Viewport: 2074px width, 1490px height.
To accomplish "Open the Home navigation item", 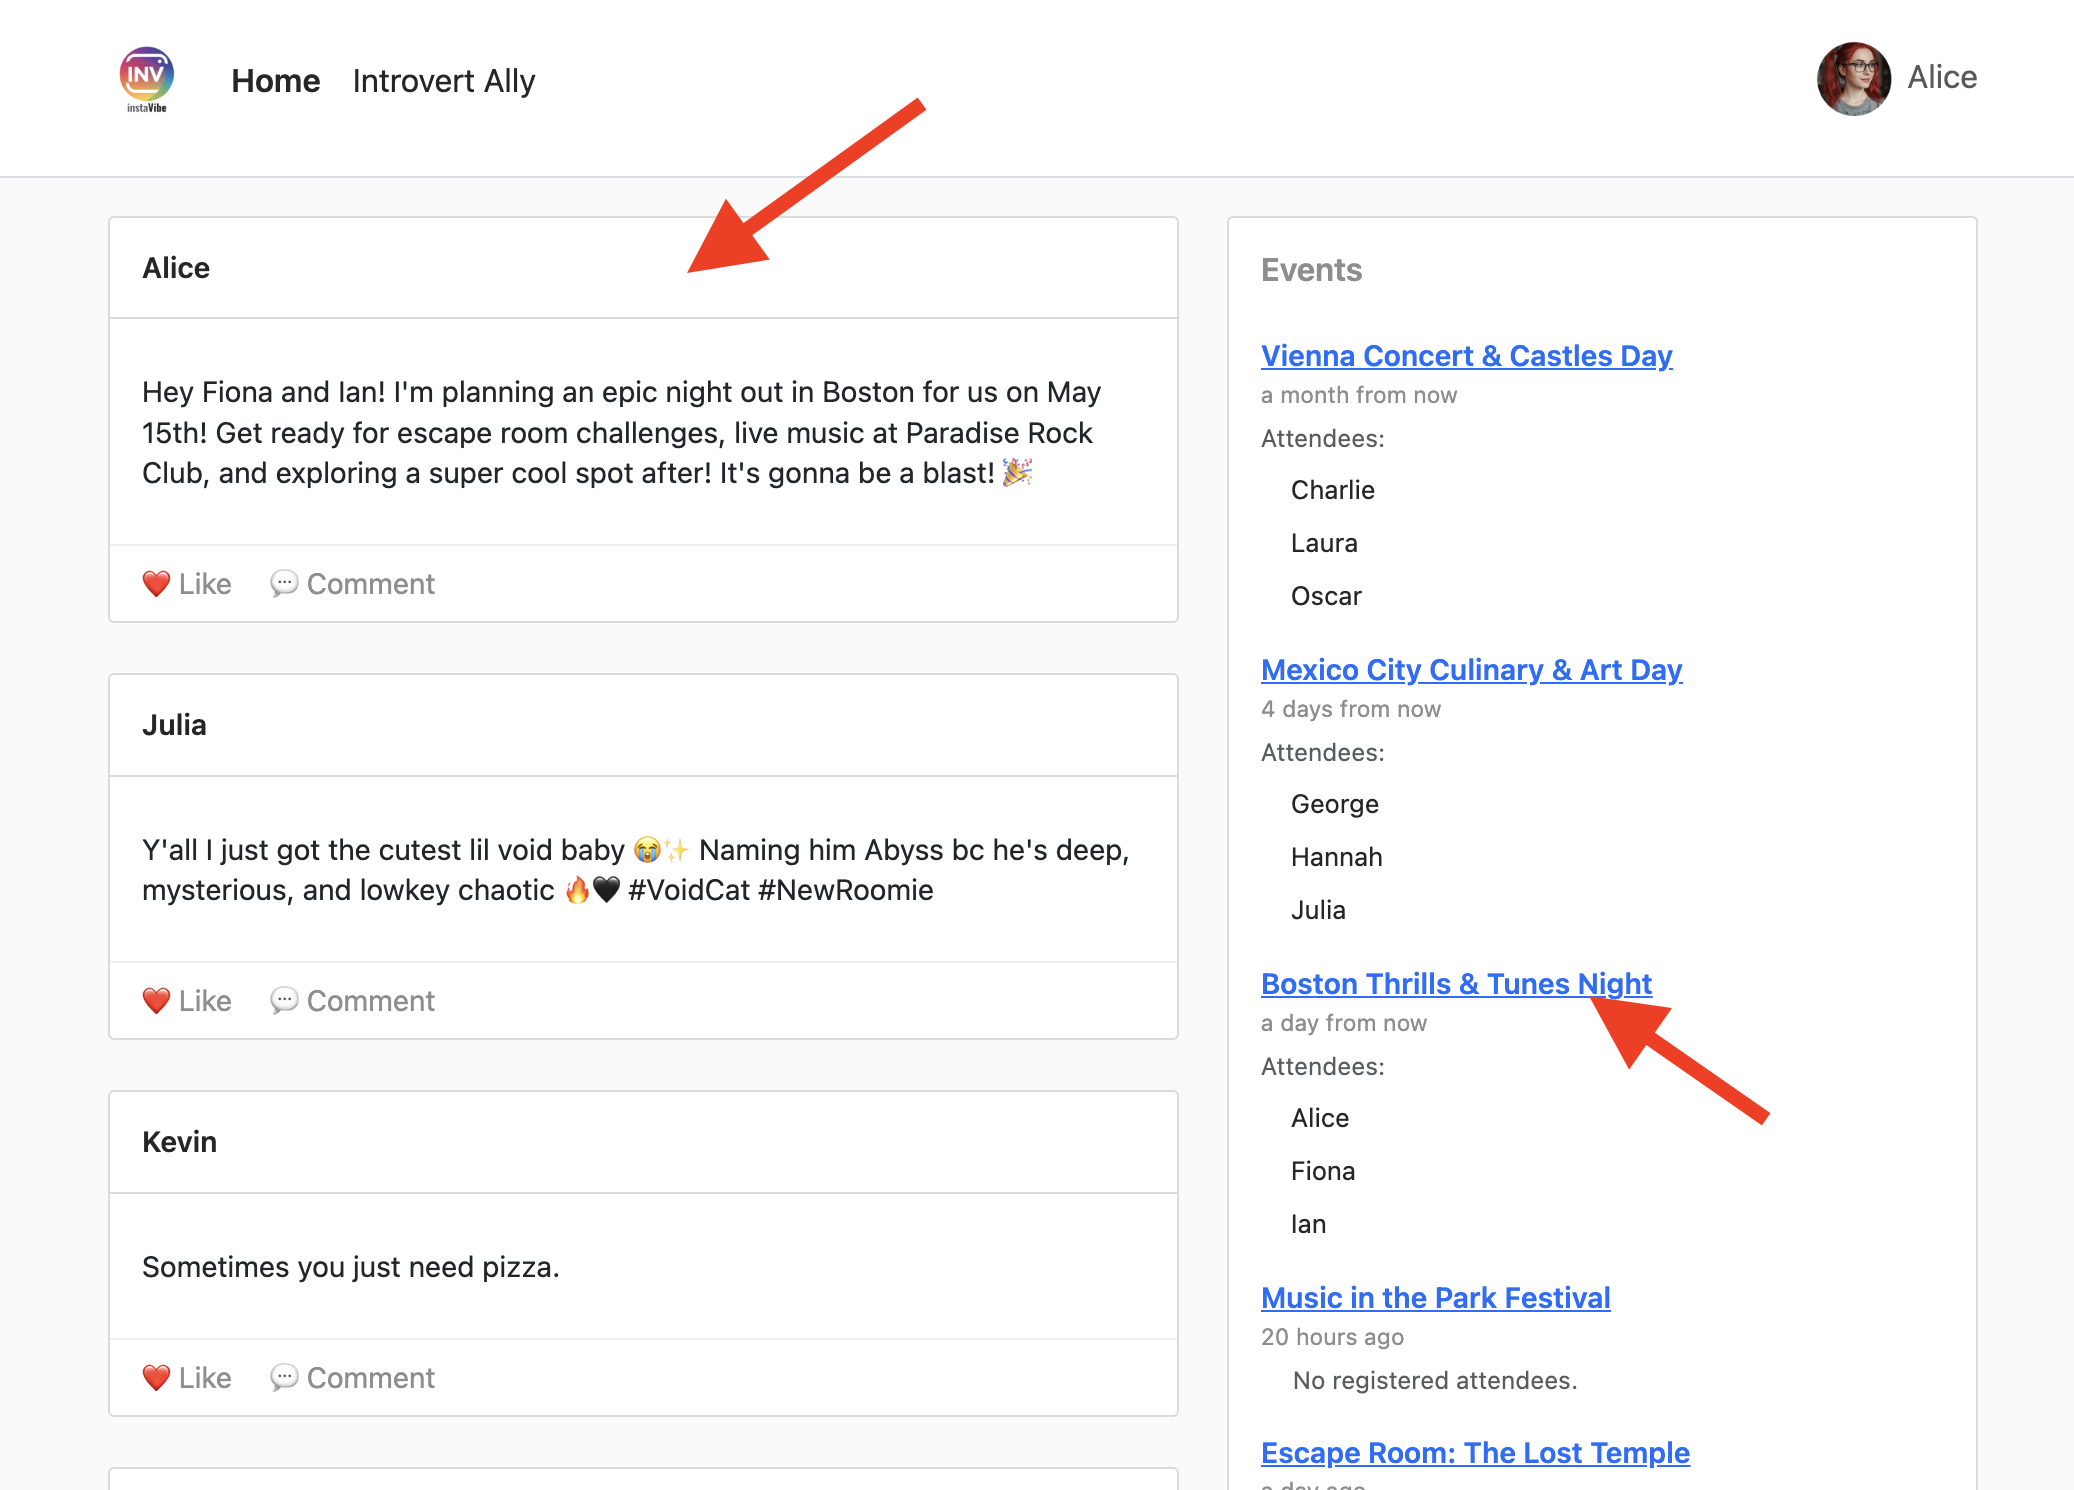I will pyautogui.click(x=275, y=80).
